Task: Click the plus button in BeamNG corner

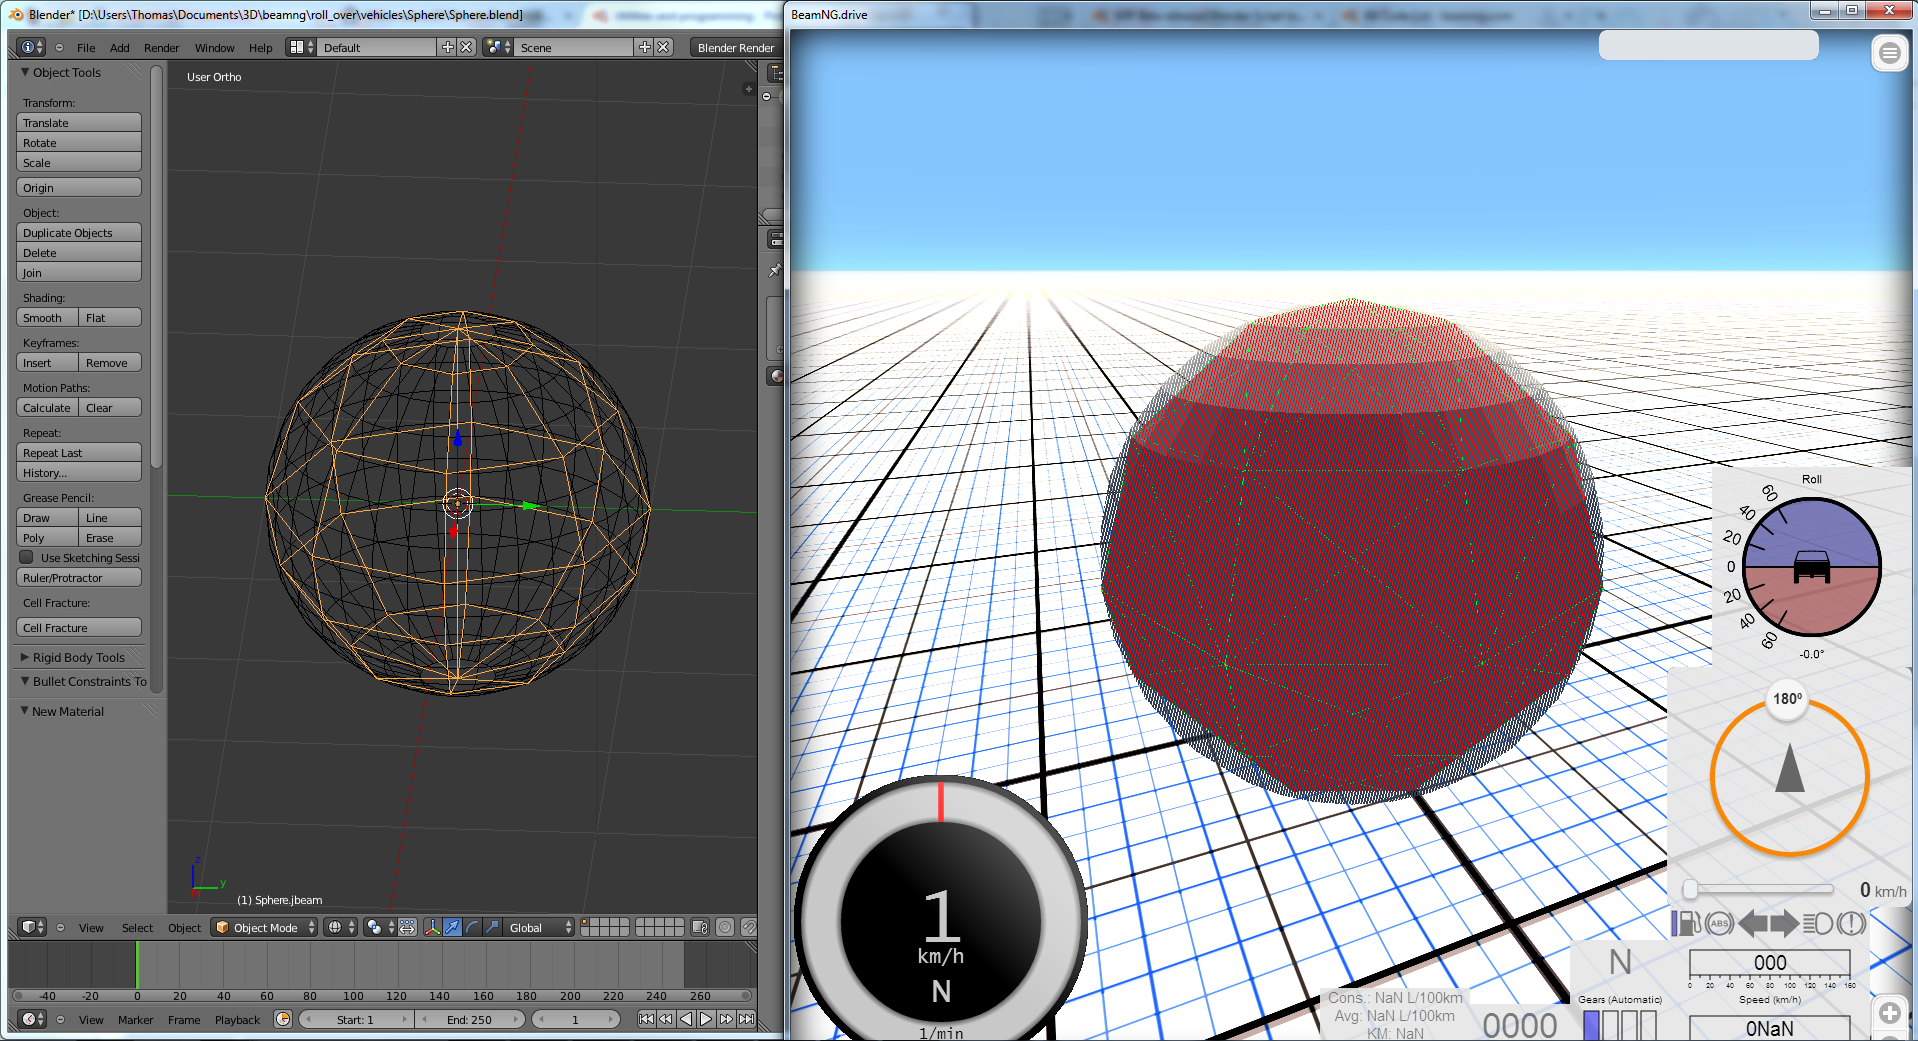Action: [1889, 1013]
